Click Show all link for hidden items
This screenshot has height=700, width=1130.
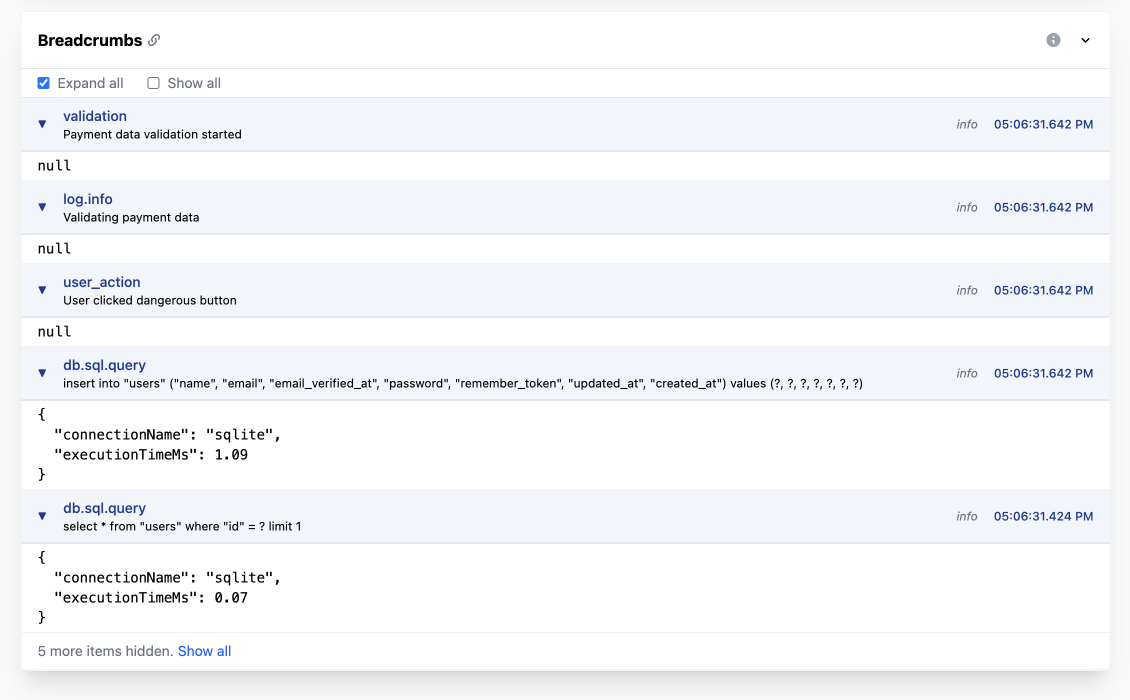(204, 651)
